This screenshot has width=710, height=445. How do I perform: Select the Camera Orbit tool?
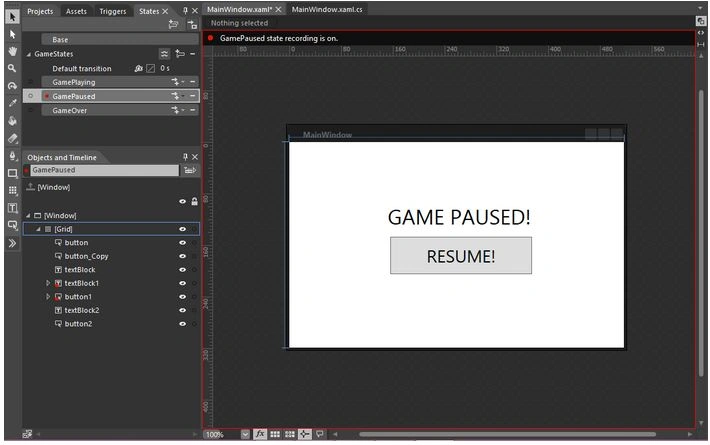[12, 86]
